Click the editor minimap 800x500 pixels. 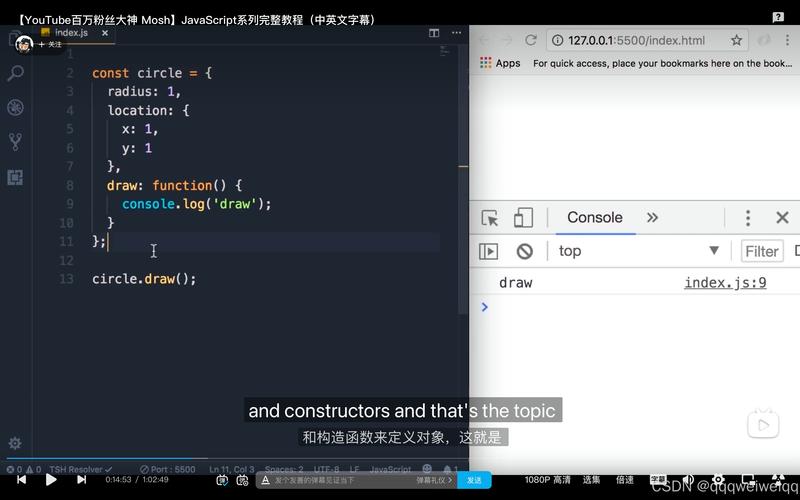pos(444,51)
